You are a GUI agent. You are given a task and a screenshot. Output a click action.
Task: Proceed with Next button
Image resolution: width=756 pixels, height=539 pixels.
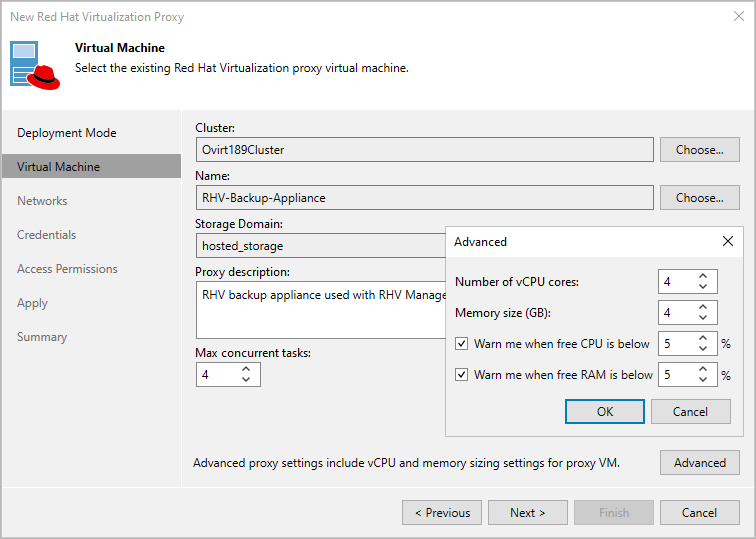[x=528, y=512]
